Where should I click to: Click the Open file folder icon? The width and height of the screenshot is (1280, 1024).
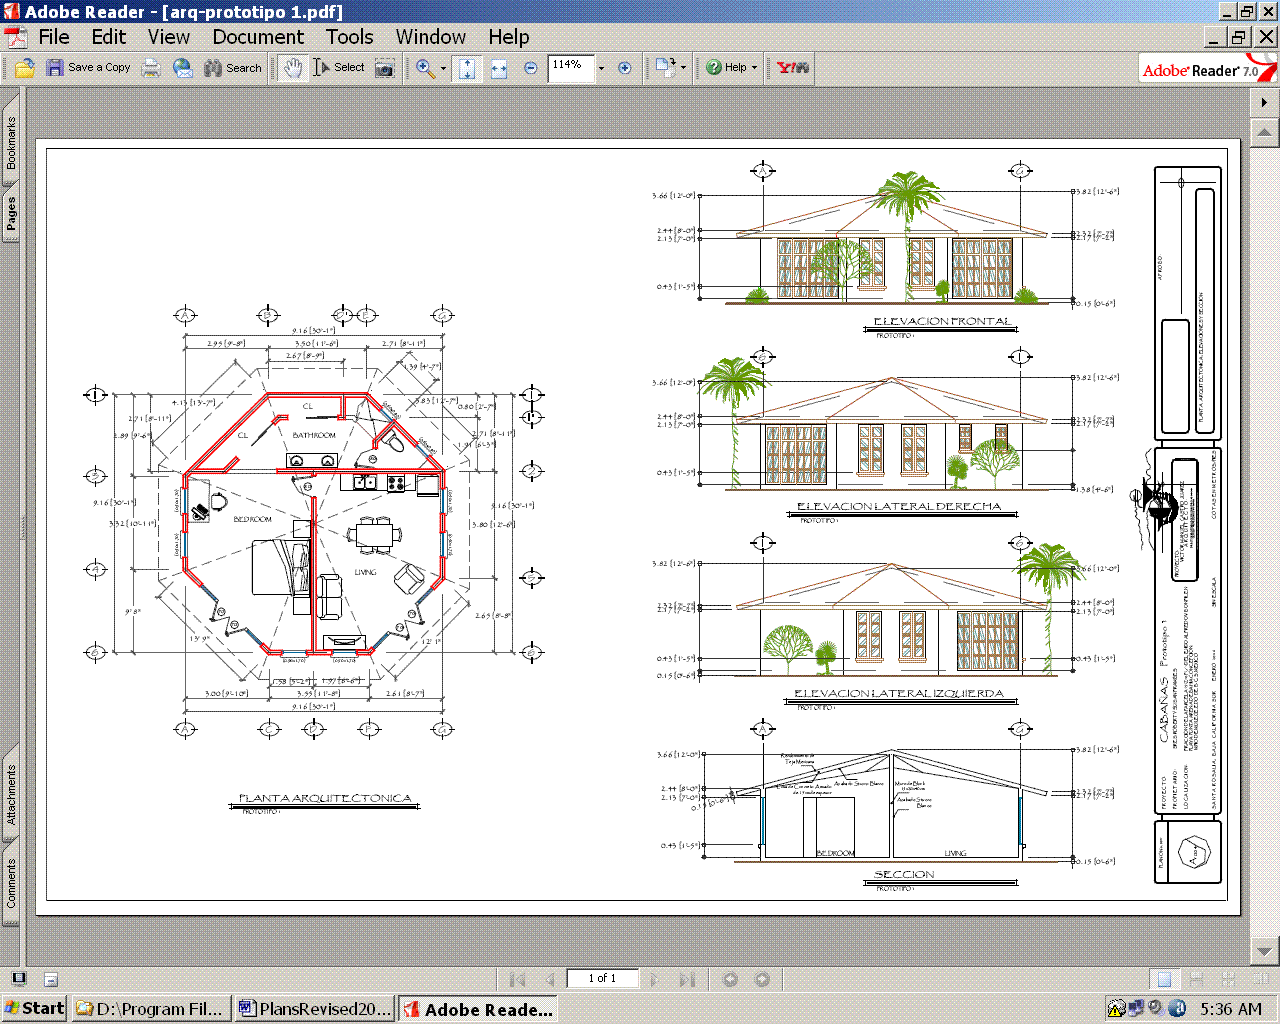25,68
